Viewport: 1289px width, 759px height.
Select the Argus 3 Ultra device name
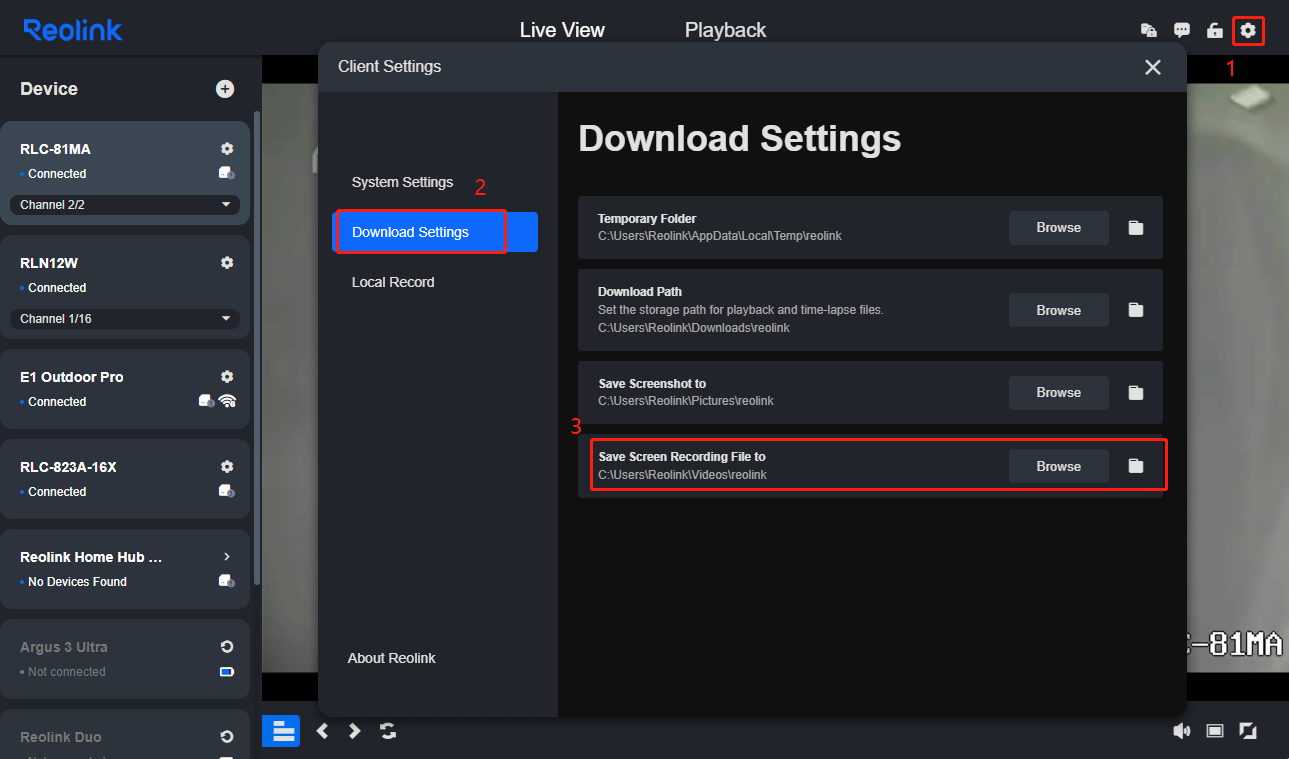[x=64, y=647]
